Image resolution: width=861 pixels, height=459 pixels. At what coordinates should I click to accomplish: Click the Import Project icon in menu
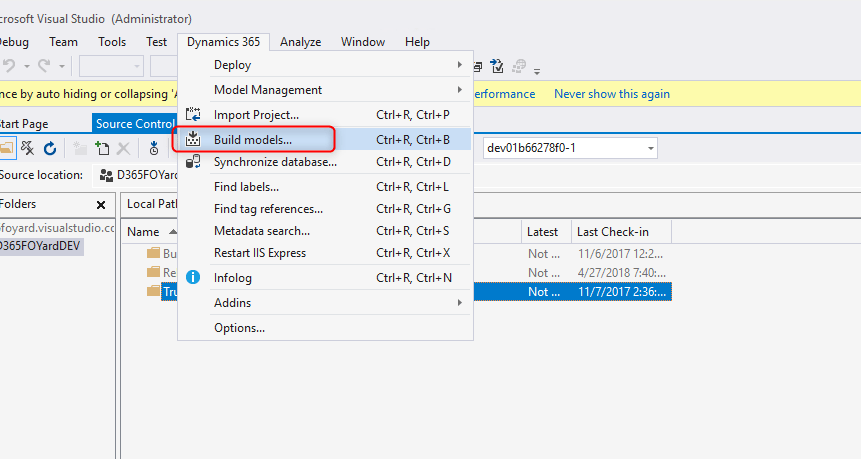pos(194,115)
